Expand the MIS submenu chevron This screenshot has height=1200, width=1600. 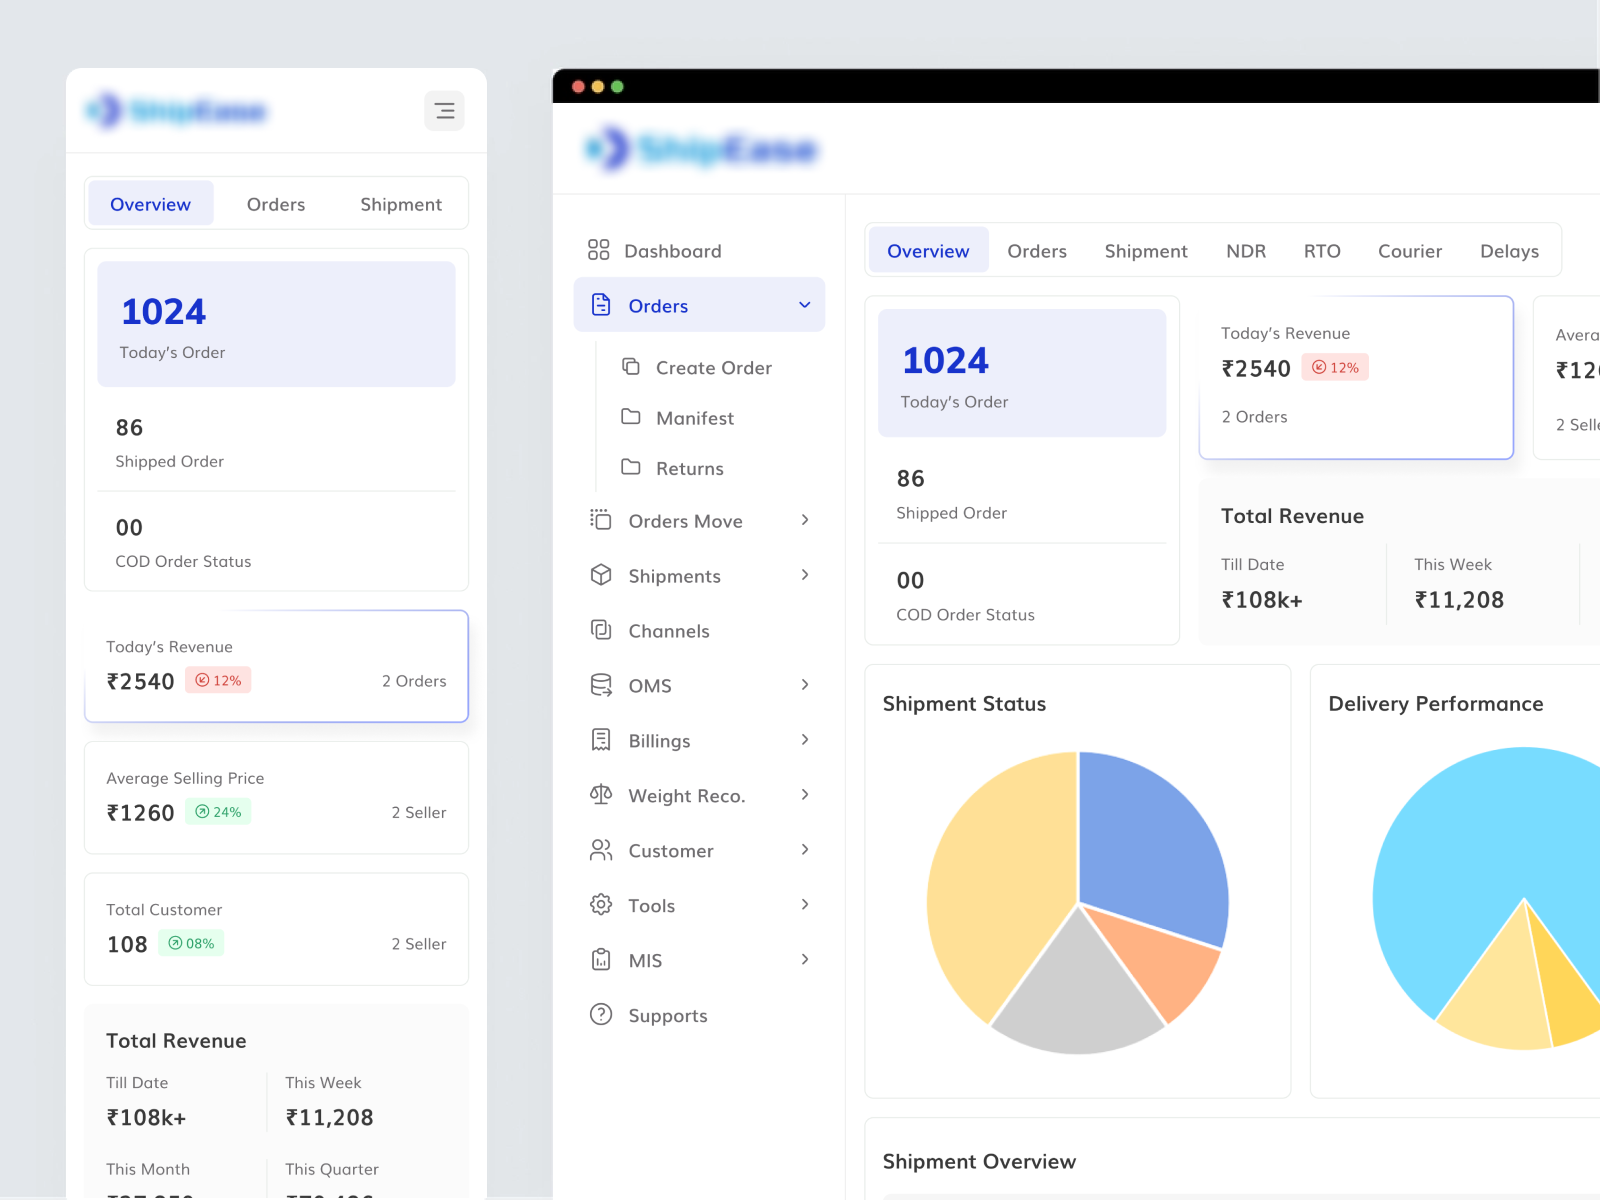tap(805, 959)
